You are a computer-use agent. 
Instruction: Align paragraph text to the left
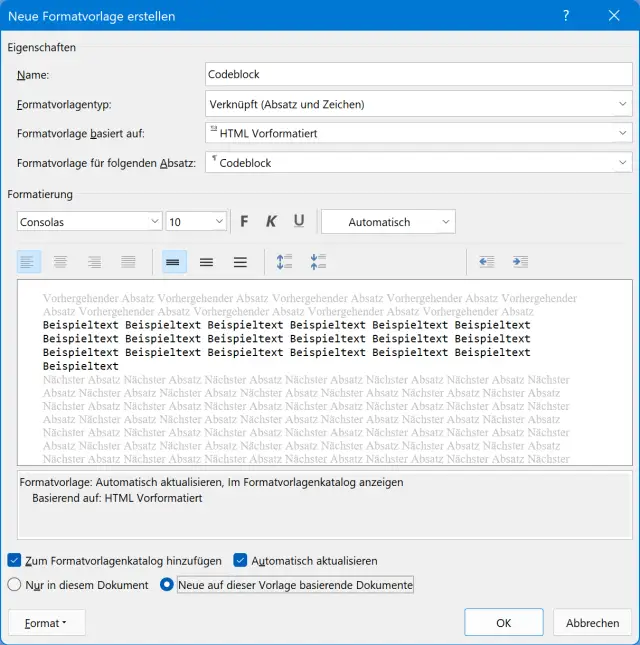[27, 262]
